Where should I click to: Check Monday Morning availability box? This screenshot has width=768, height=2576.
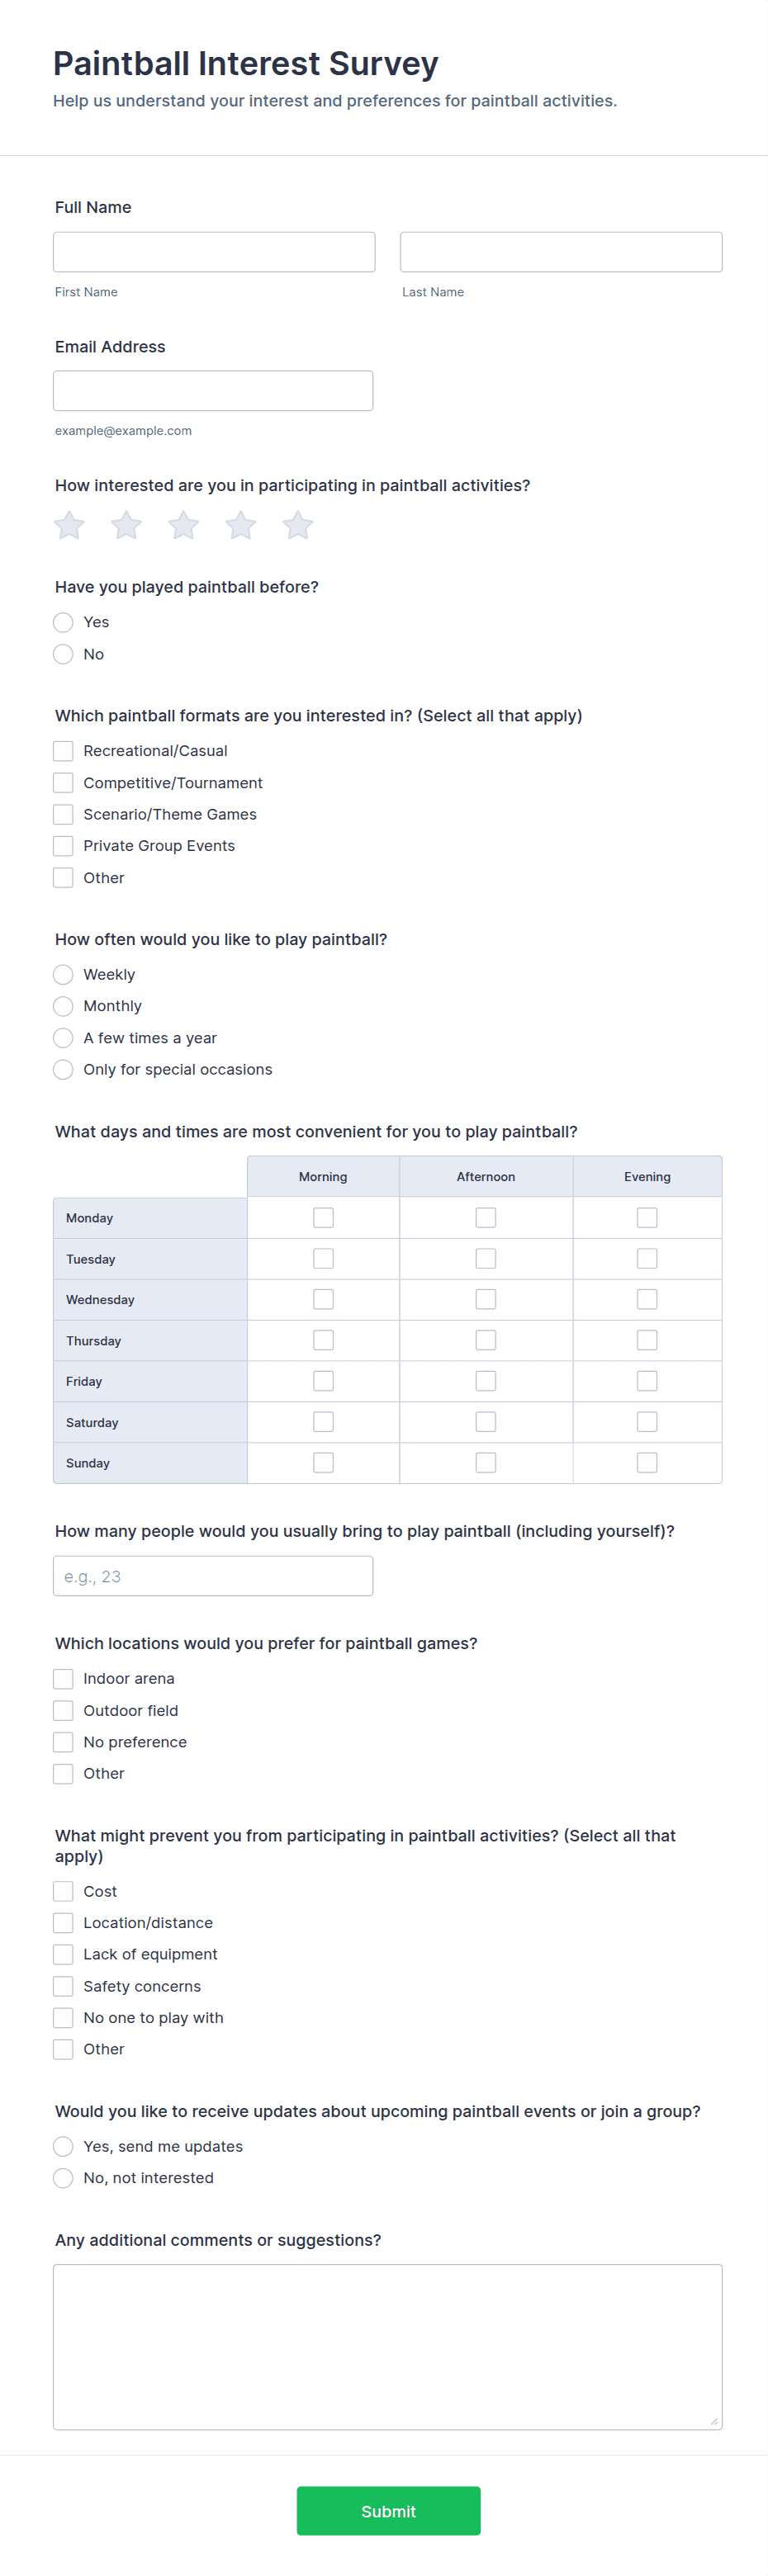tap(323, 1217)
